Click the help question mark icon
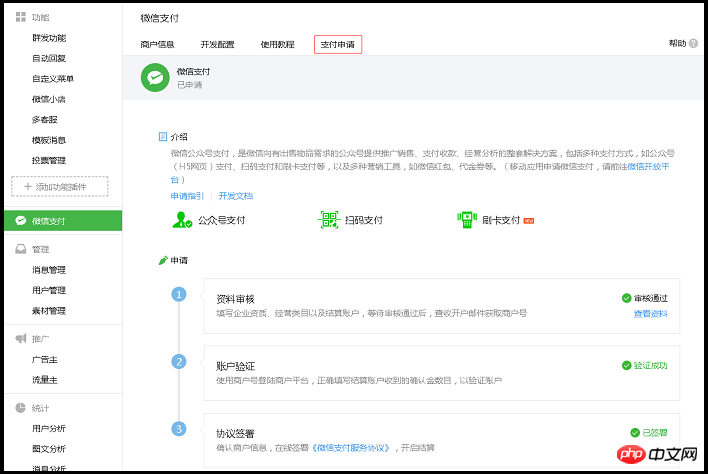Screen dimensions: 708x474 [x=694, y=43]
